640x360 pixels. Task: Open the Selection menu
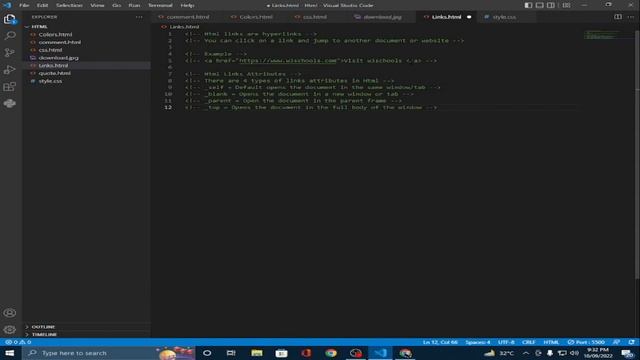69,5
